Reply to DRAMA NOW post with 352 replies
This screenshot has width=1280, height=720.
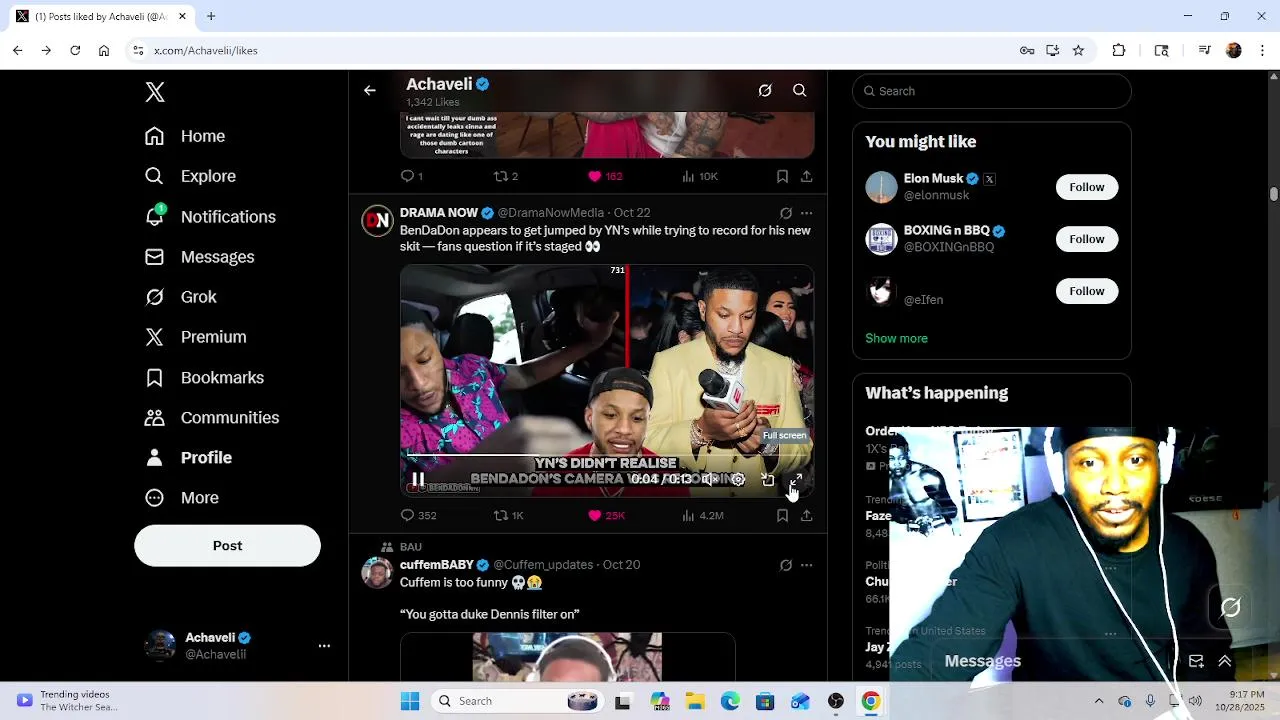418,516
